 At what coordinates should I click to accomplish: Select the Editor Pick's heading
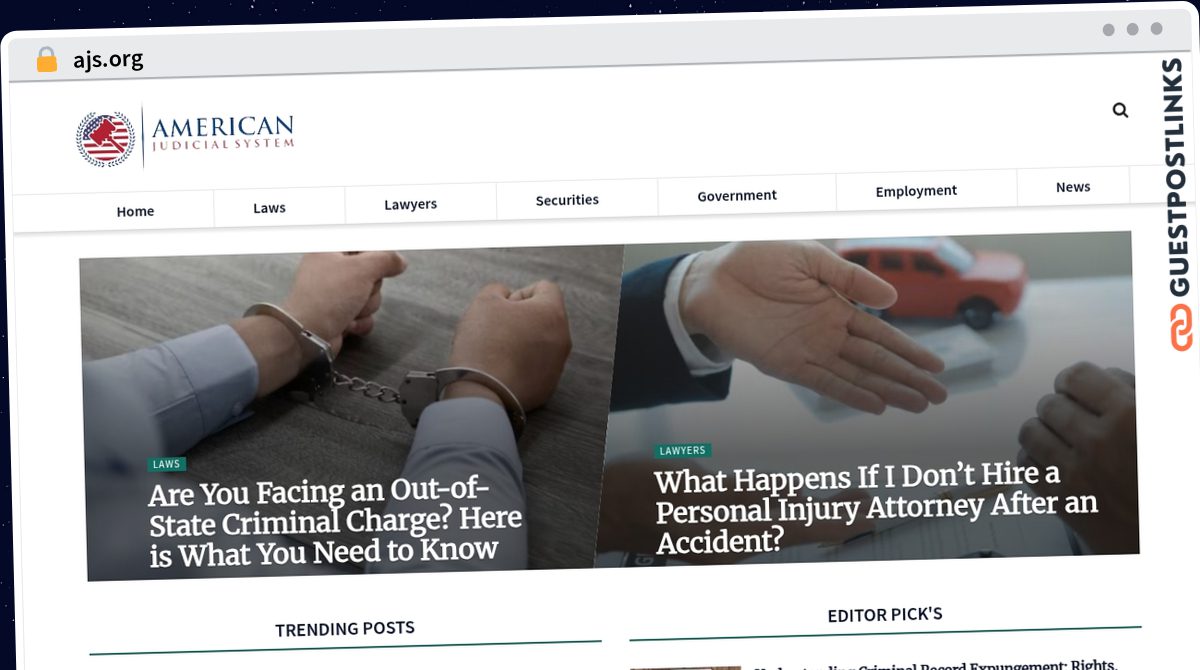pyautogui.click(x=885, y=615)
